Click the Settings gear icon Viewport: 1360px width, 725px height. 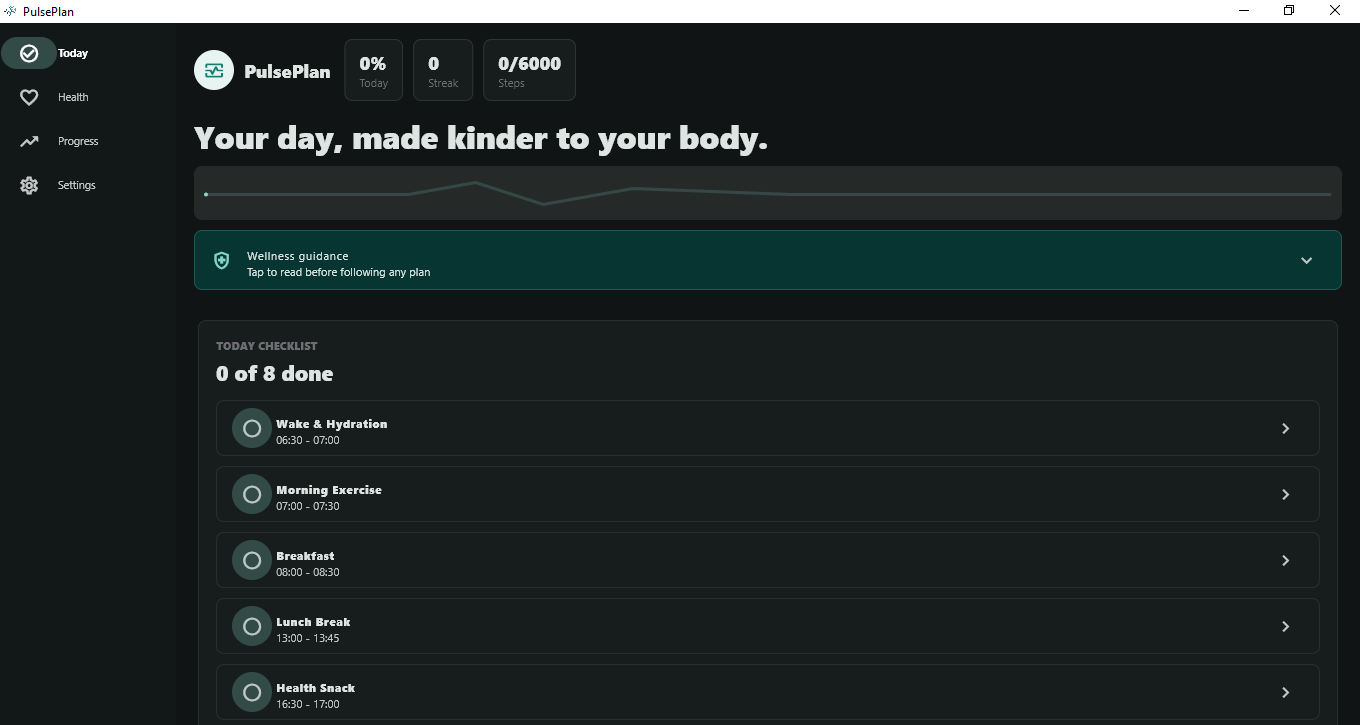pos(29,185)
